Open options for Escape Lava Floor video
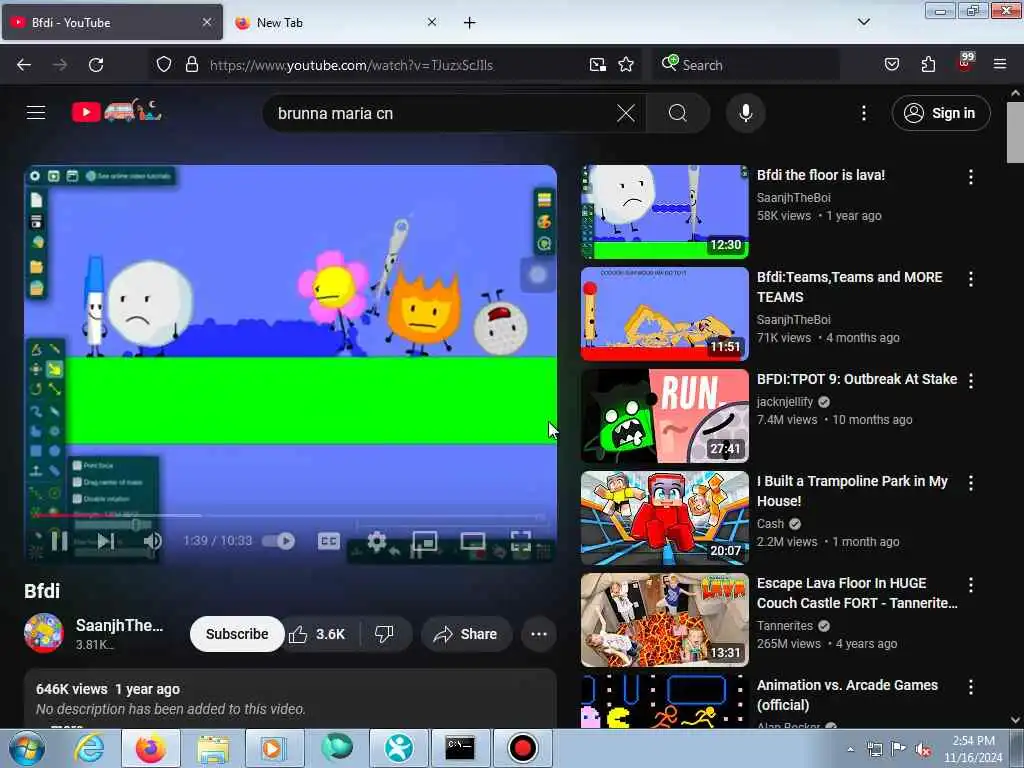Image resolution: width=1024 pixels, height=768 pixels. tap(970, 584)
